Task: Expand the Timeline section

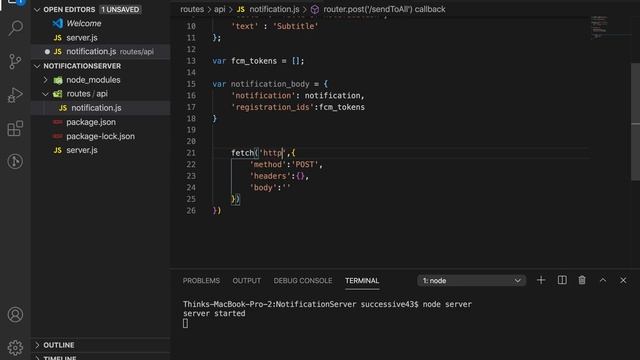Action: coord(37,358)
